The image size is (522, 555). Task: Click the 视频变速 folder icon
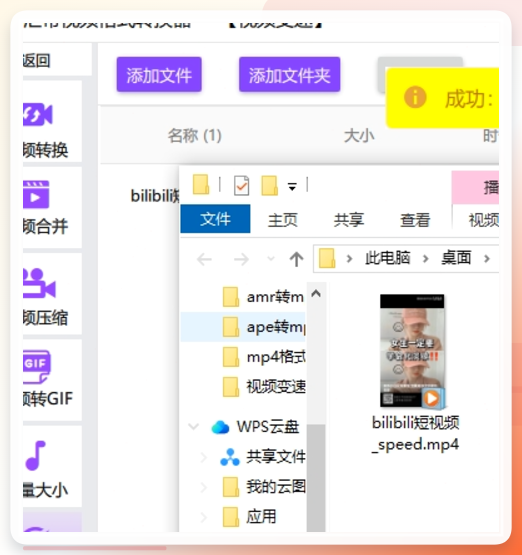pyautogui.click(x=231, y=387)
